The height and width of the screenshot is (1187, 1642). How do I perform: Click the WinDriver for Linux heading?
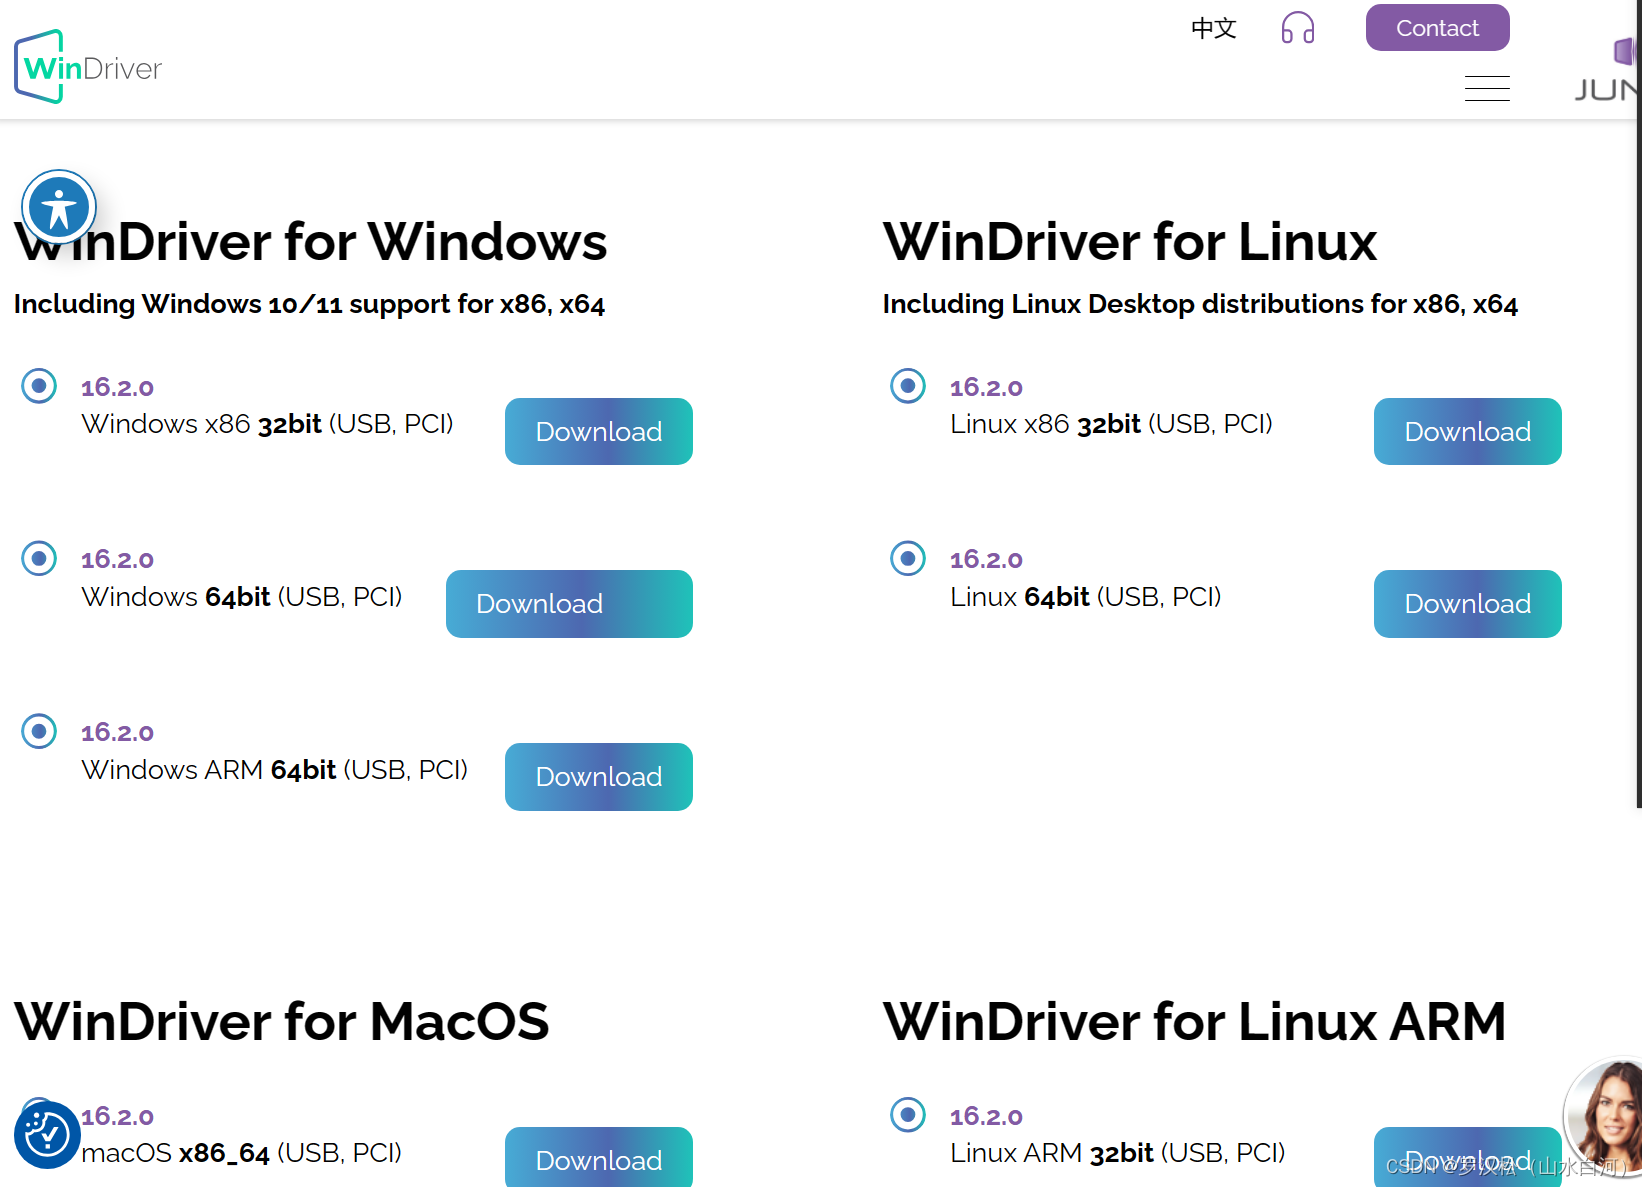pos(1130,242)
